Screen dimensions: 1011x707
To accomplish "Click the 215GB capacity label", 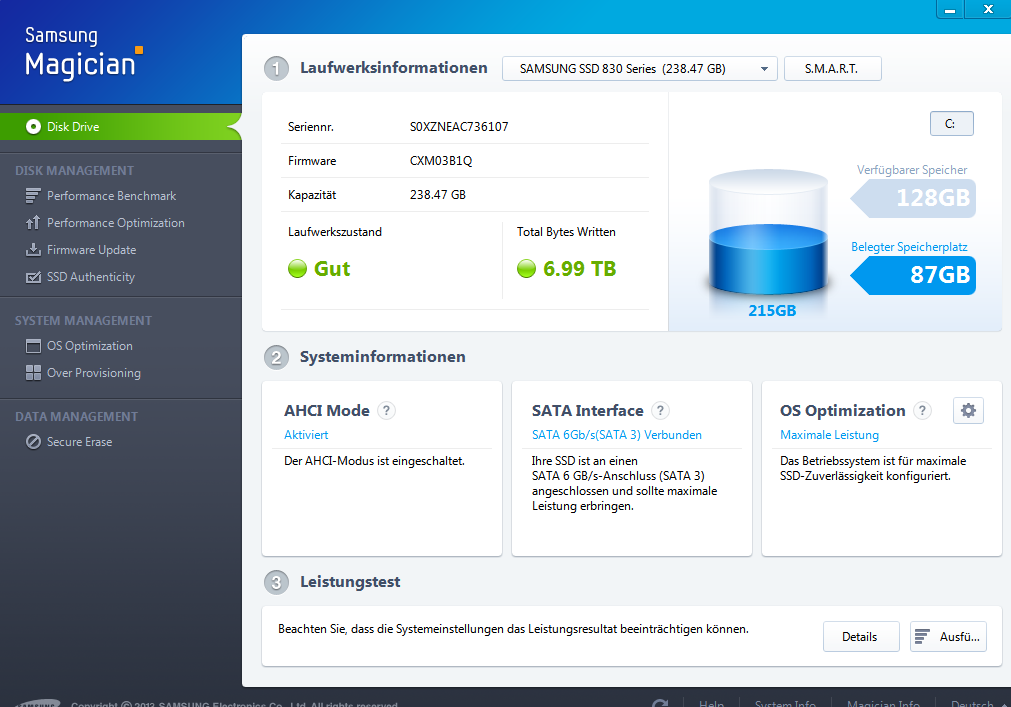I will click(772, 311).
